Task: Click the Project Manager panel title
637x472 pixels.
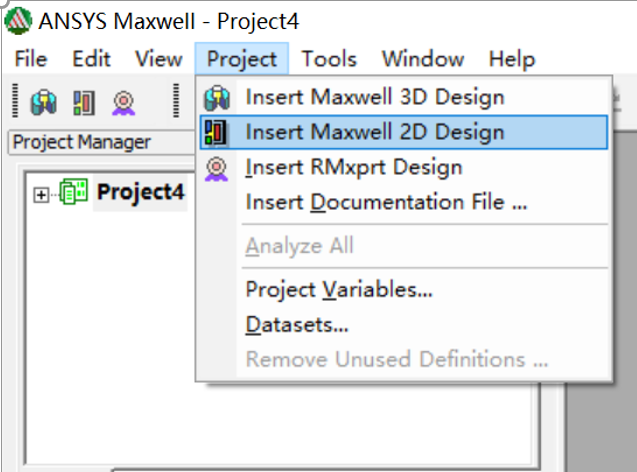Action: (x=80, y=142)
